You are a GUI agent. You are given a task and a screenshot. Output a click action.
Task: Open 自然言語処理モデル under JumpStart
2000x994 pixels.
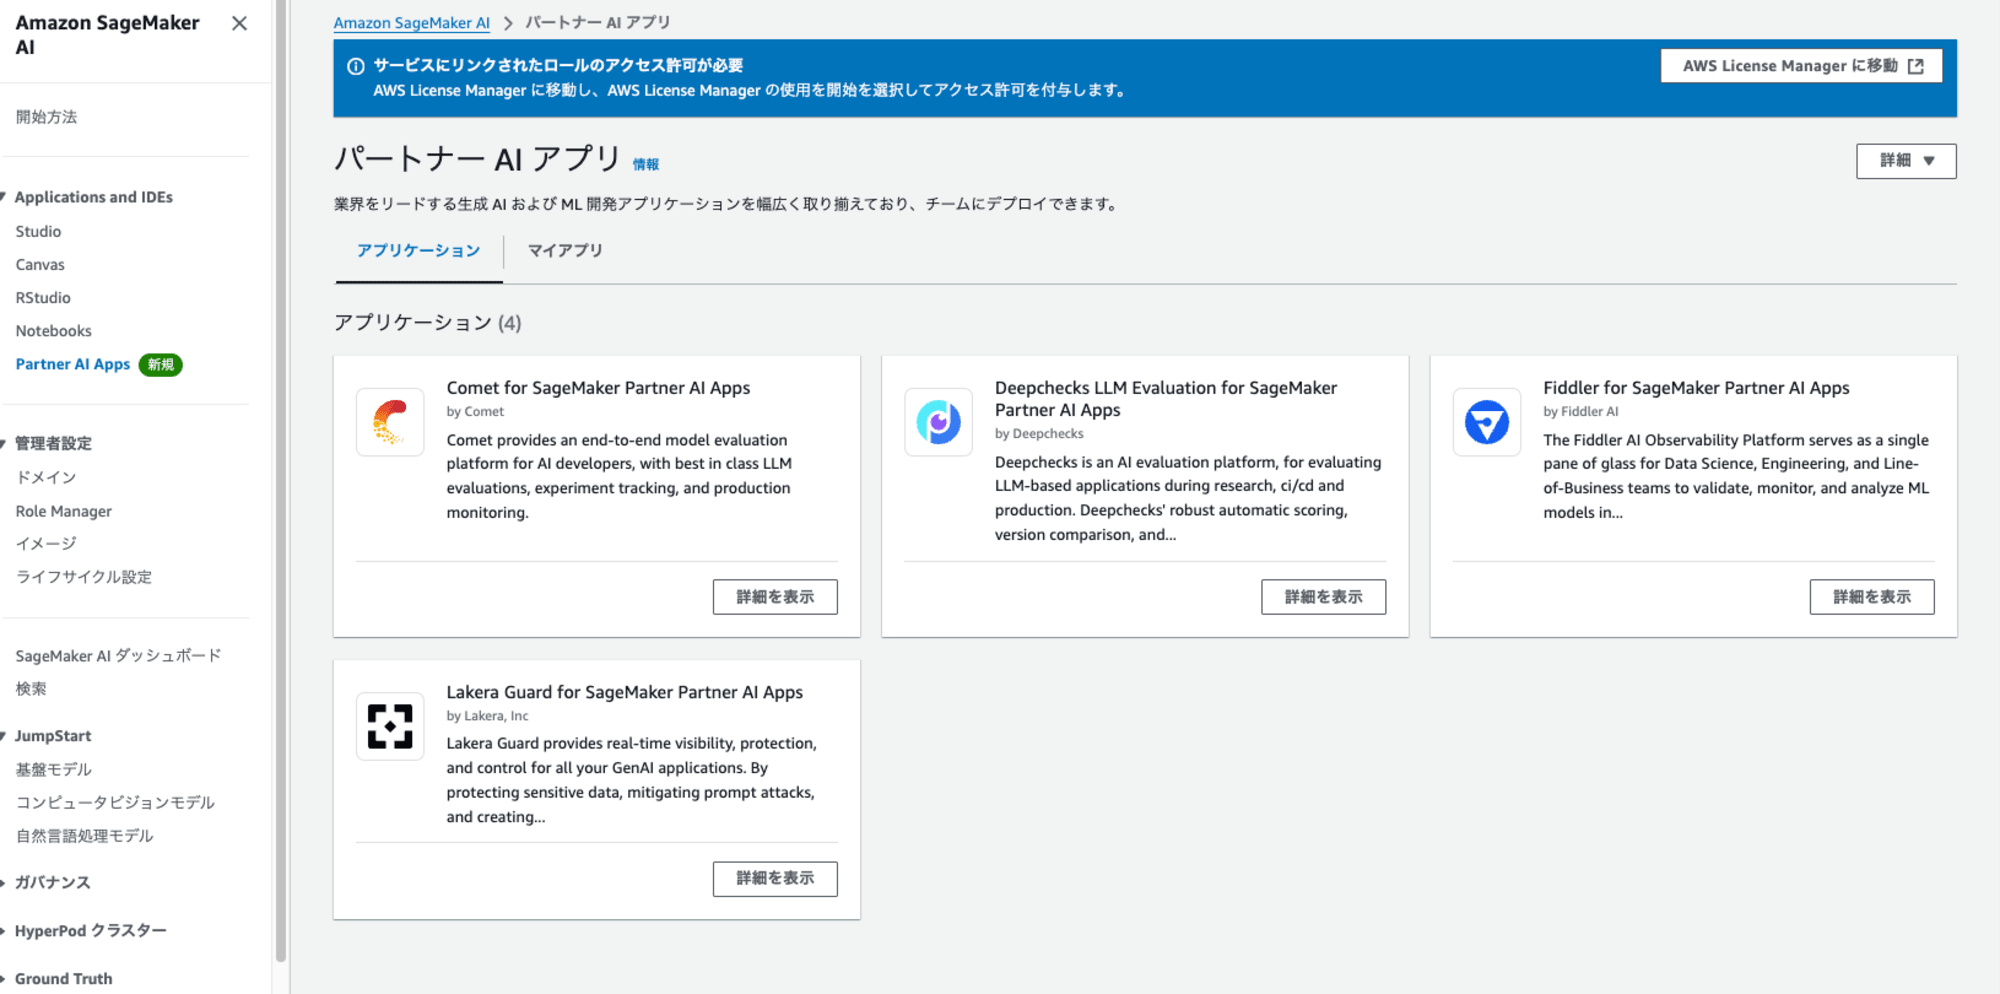pyautogui.click(x=84, y=836)
